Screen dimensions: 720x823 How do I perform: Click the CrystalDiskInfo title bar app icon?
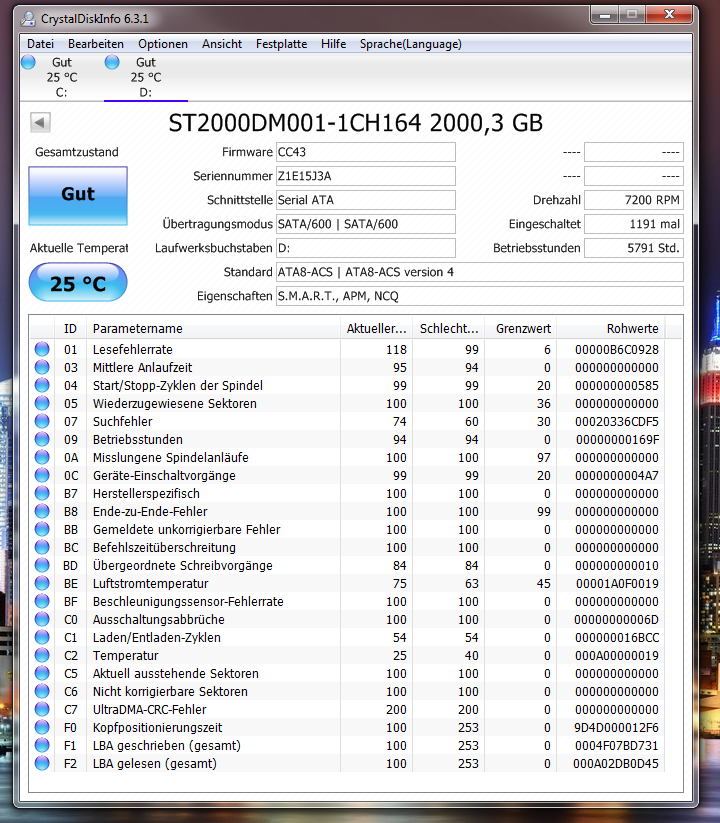tap(28, 19)
